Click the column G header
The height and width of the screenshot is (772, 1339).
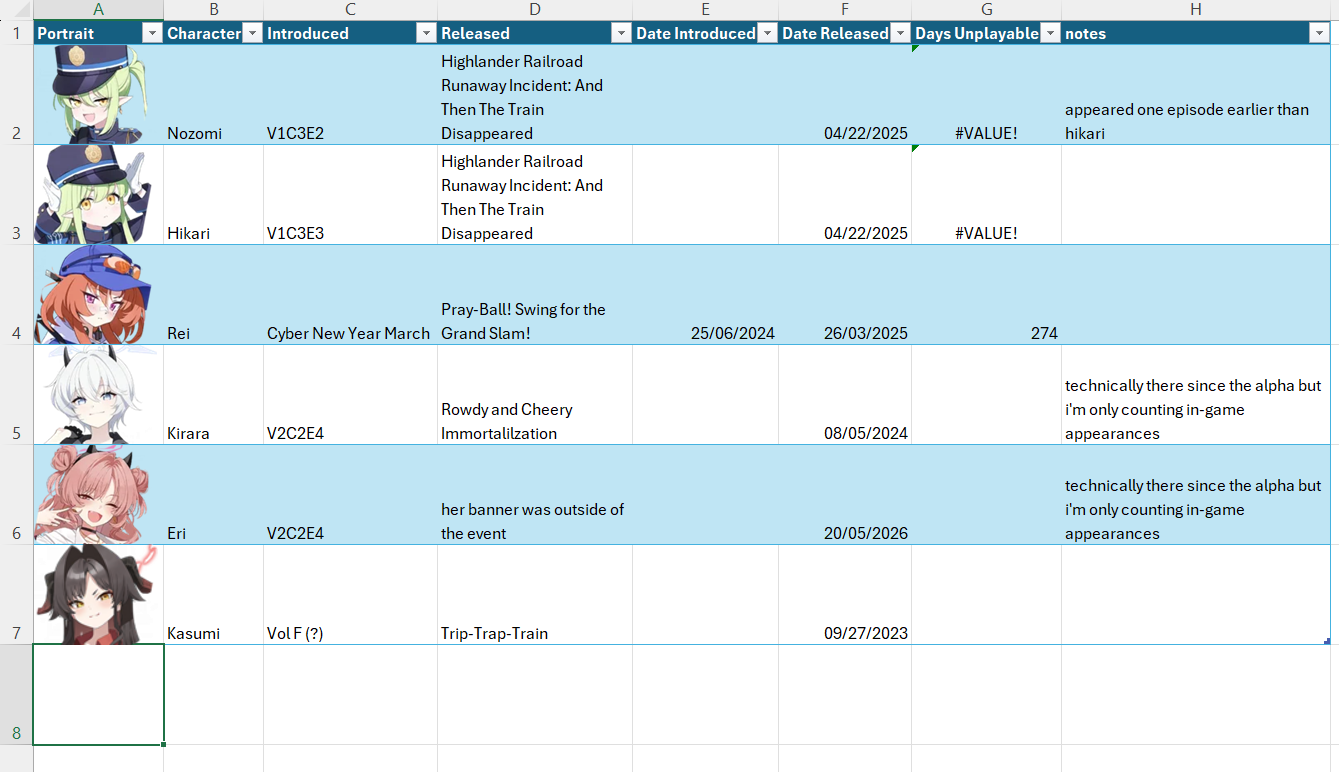click(986, 9)
